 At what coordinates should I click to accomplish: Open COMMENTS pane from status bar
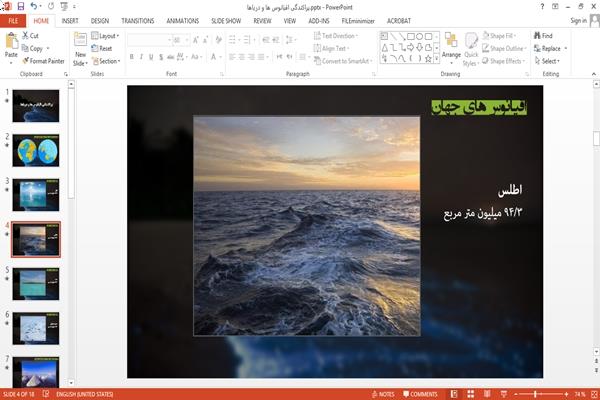pos(420,394)
